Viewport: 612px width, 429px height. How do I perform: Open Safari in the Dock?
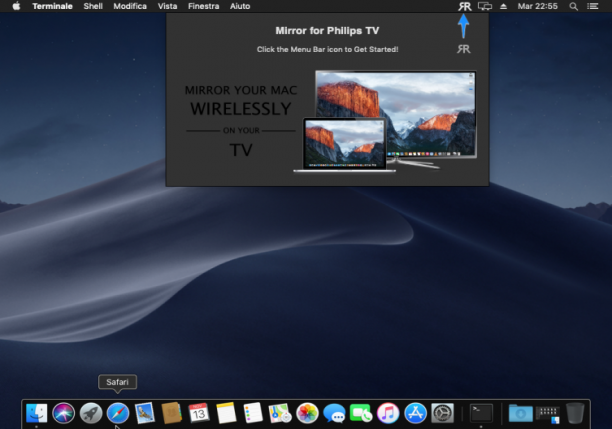point(118,413)
